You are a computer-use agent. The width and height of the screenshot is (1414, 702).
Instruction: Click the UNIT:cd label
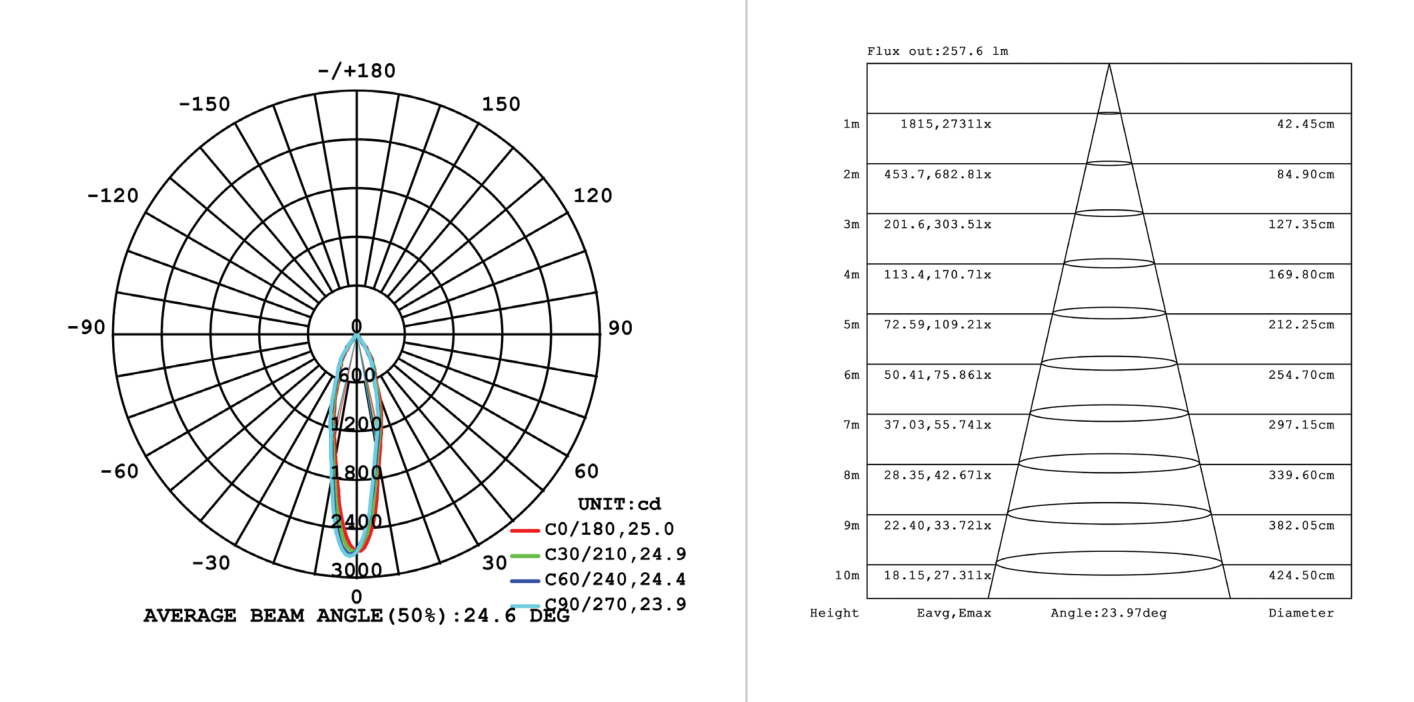click(619, 503)
